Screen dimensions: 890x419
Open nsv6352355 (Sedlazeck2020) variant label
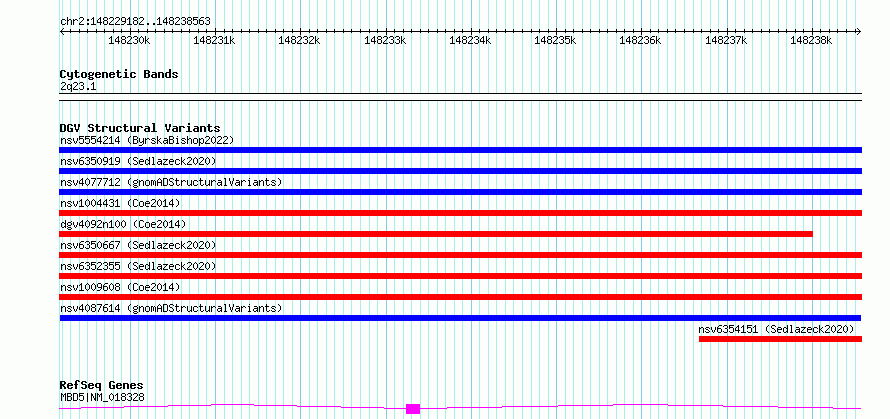pos(138,266)
